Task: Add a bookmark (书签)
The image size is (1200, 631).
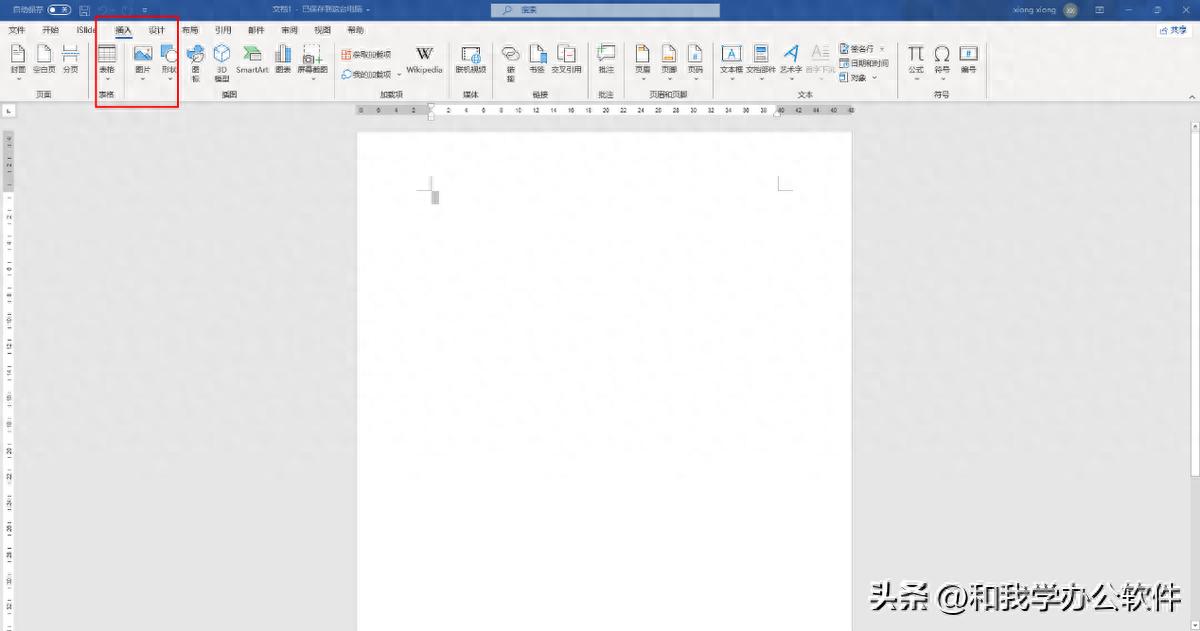Action: [x=537, y=59]
